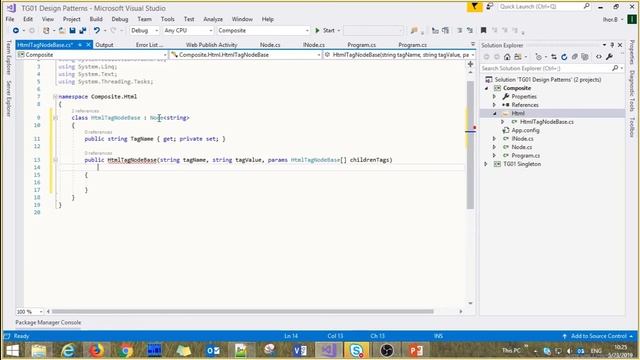The height and width of the screenshot is (360, 640).
Task: Click the search magnifier in Solution Explorer
Action: click(x=615, y=68)
